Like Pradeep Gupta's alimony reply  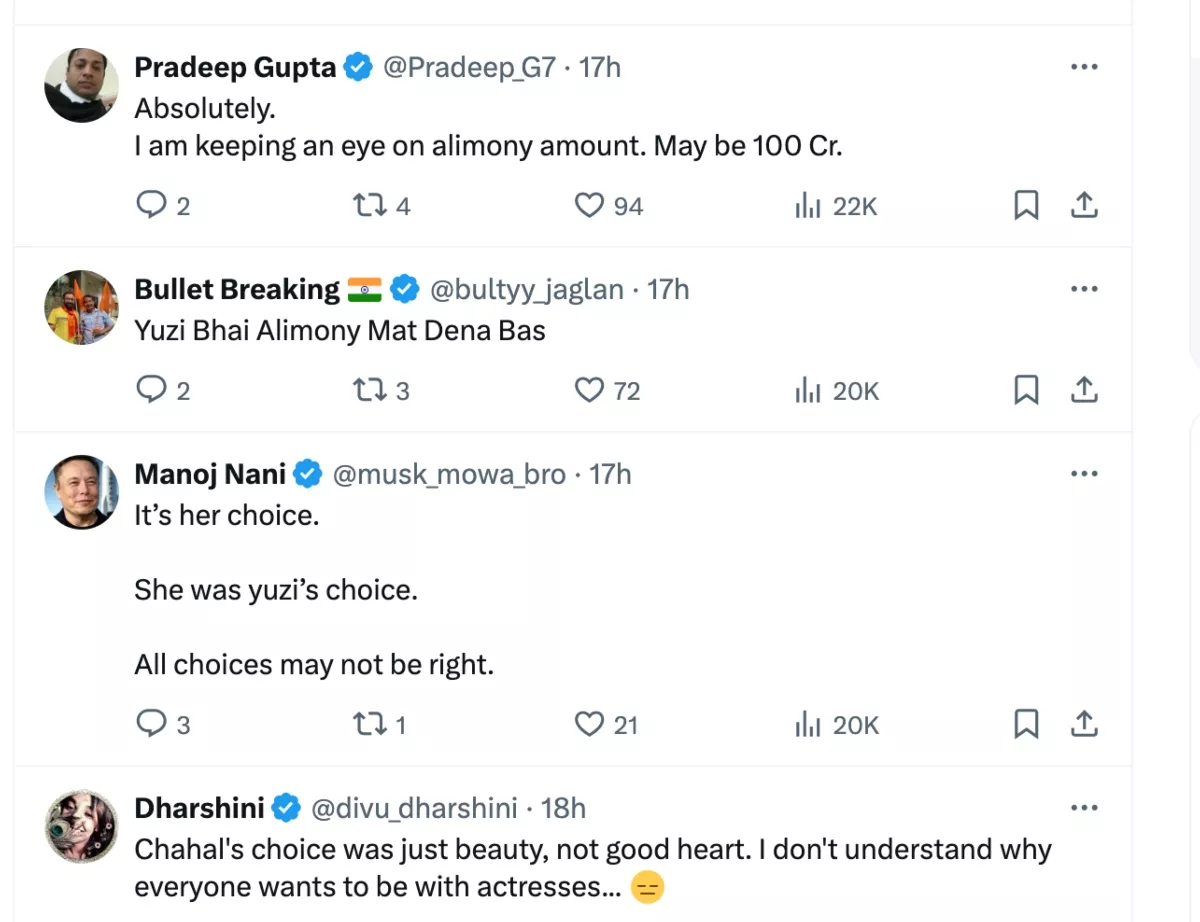coord(590,206)
